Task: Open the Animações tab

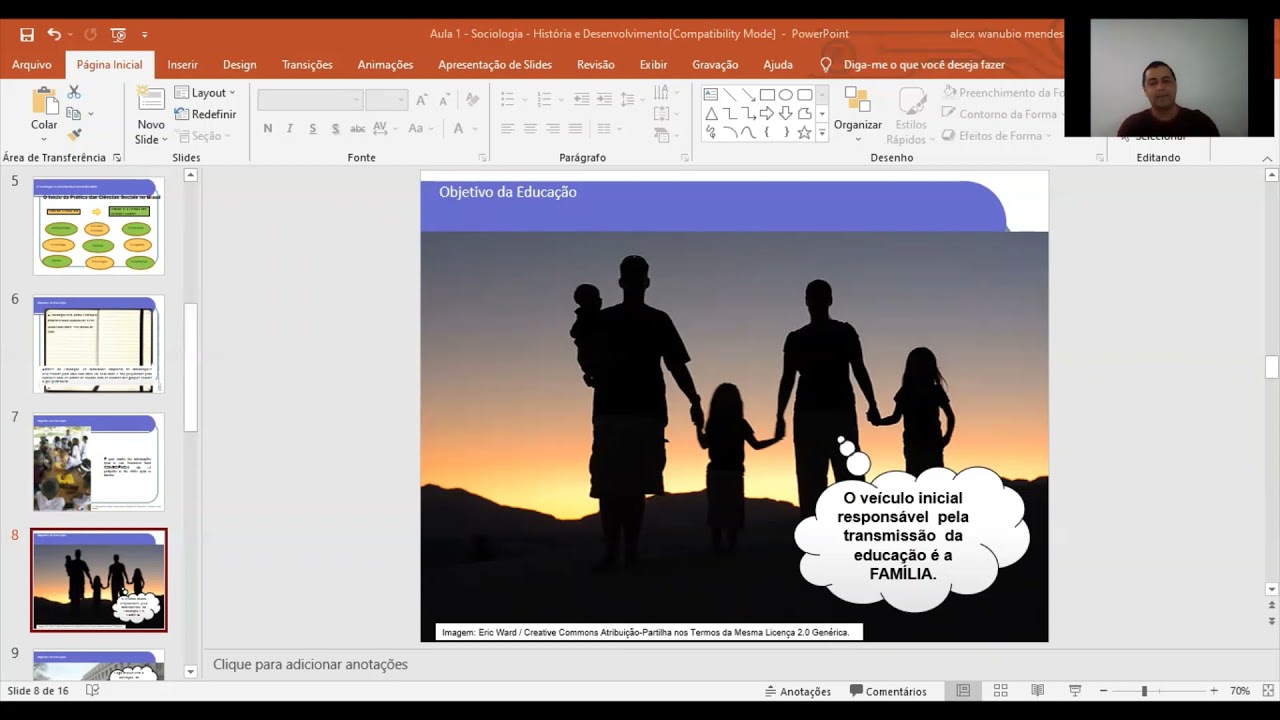Action: pyautogui.click(x=385, y=65)
